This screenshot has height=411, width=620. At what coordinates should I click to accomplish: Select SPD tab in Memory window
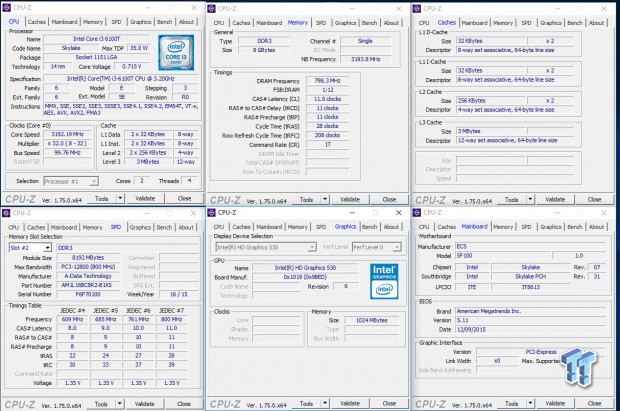tap(321, 23)
